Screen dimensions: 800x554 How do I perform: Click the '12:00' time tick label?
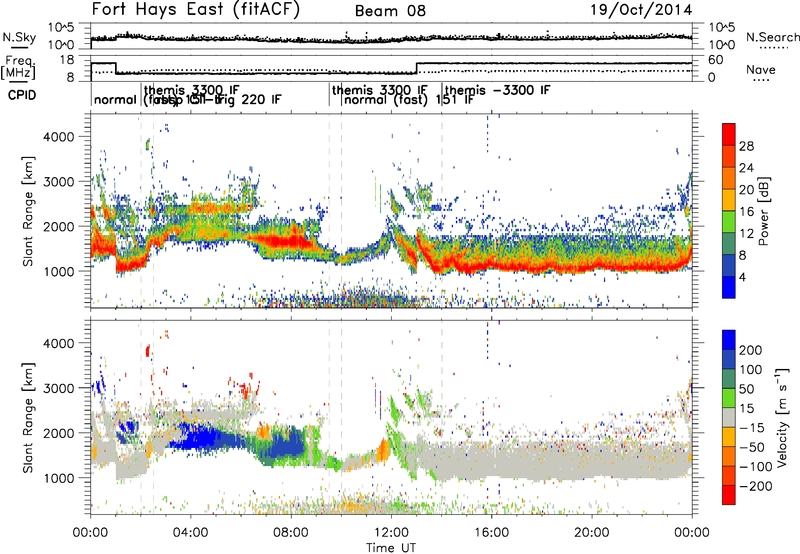pos(391,533)
